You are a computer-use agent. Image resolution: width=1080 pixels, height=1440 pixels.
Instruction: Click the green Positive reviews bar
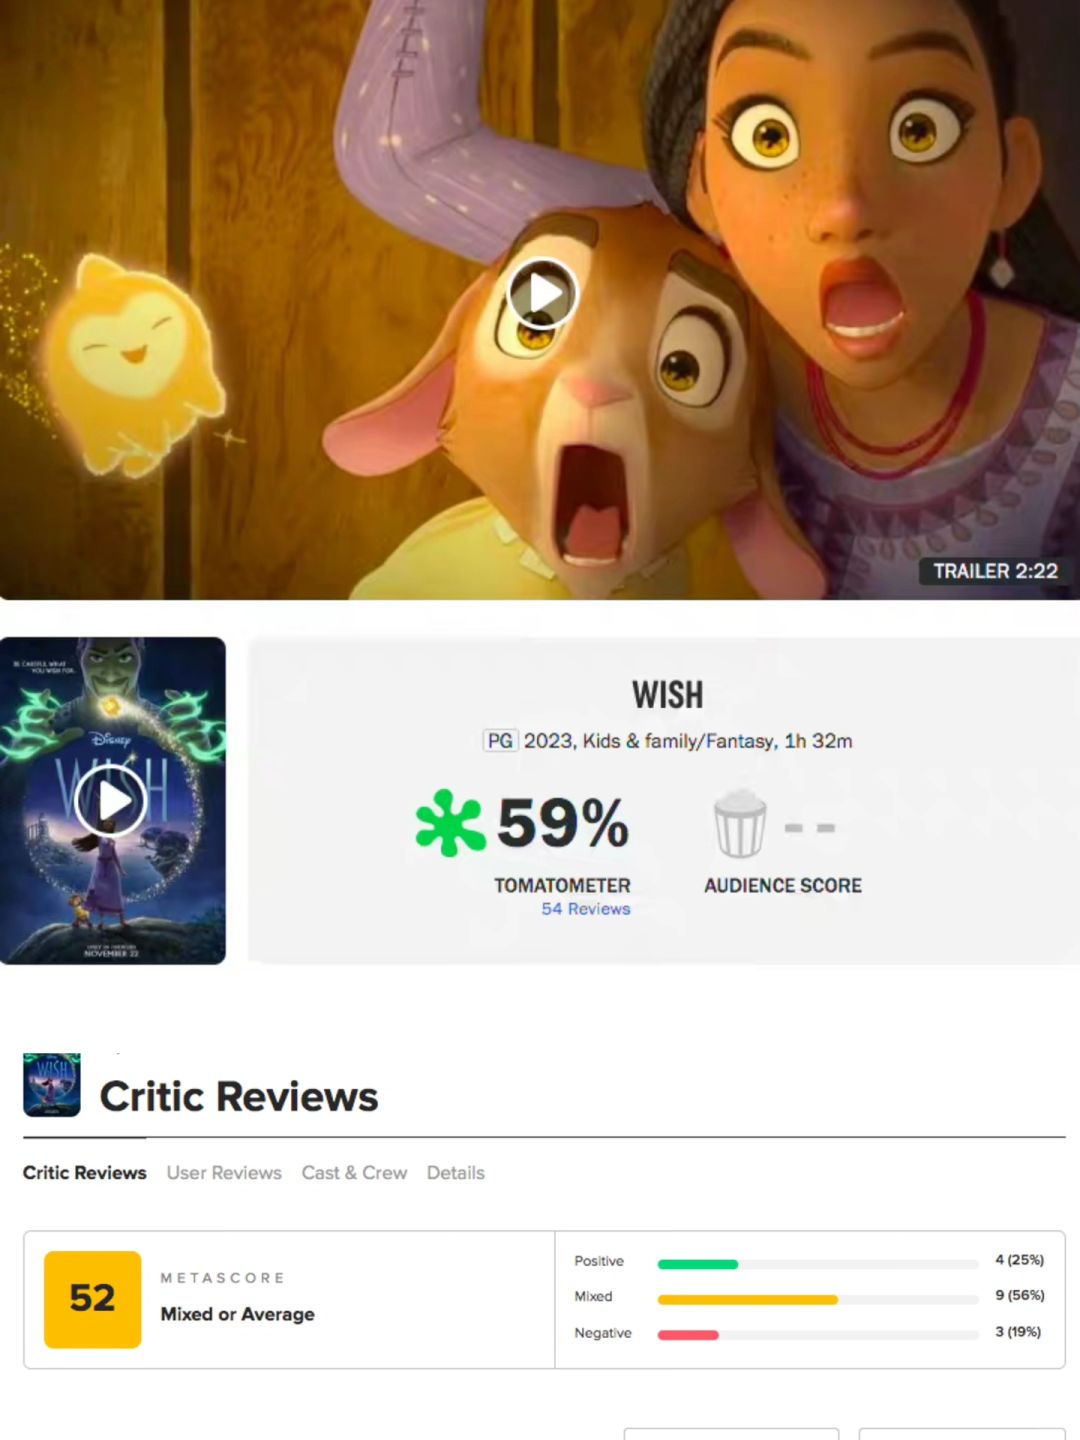pyautogui.click(x=698, y=1264)
